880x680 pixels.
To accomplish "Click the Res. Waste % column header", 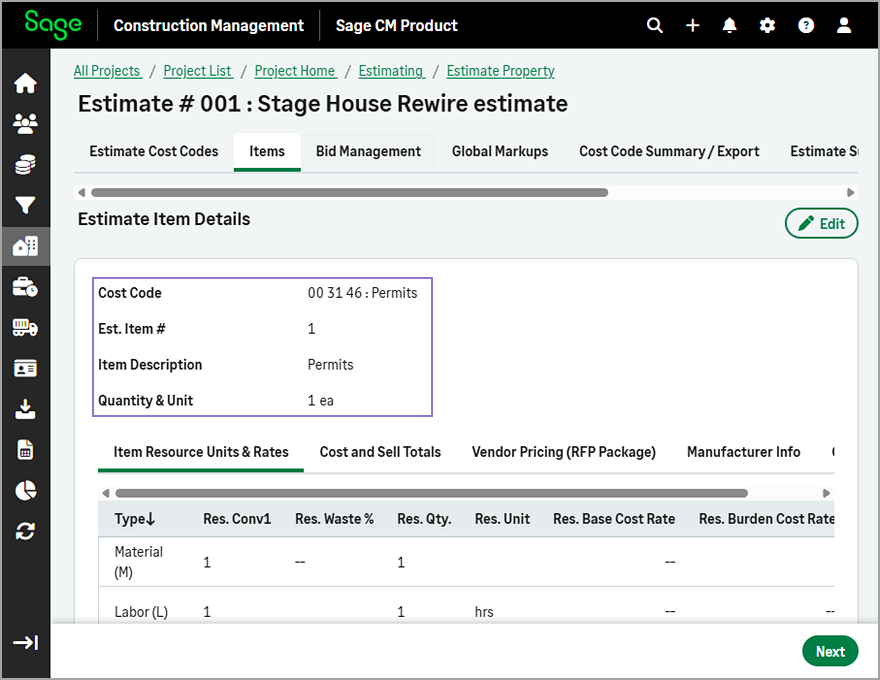I will tap(334, 519).
